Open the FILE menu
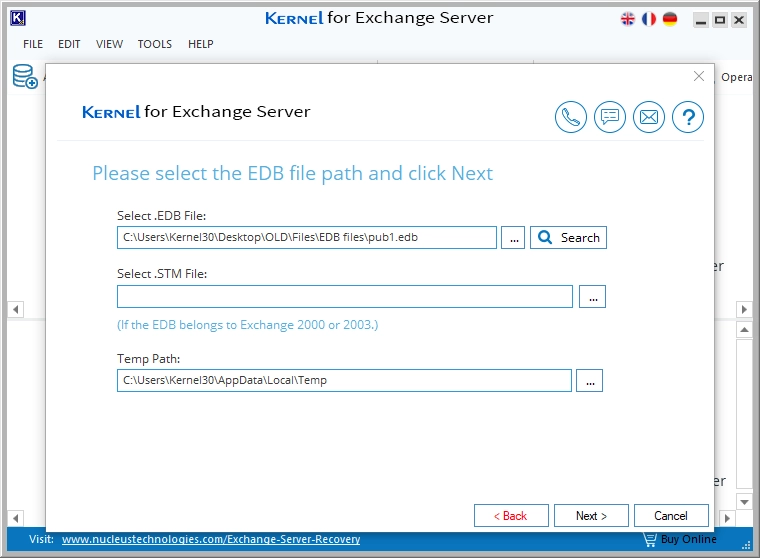The height and width of the screenshot is (558, 760). 33,44
